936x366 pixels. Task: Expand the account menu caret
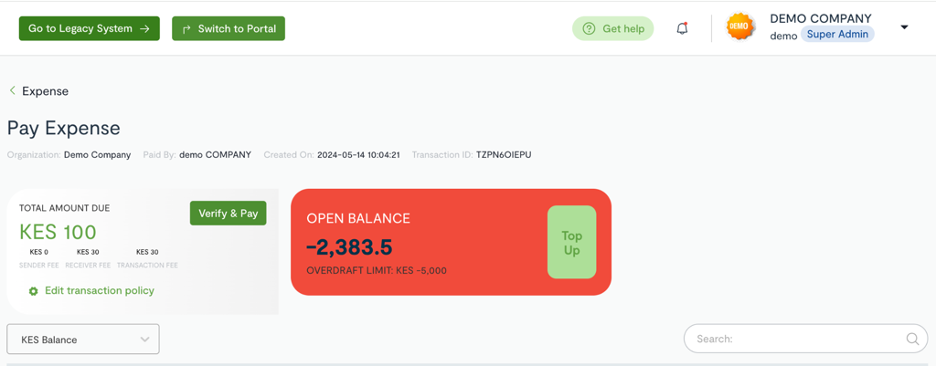pos(904,27)
